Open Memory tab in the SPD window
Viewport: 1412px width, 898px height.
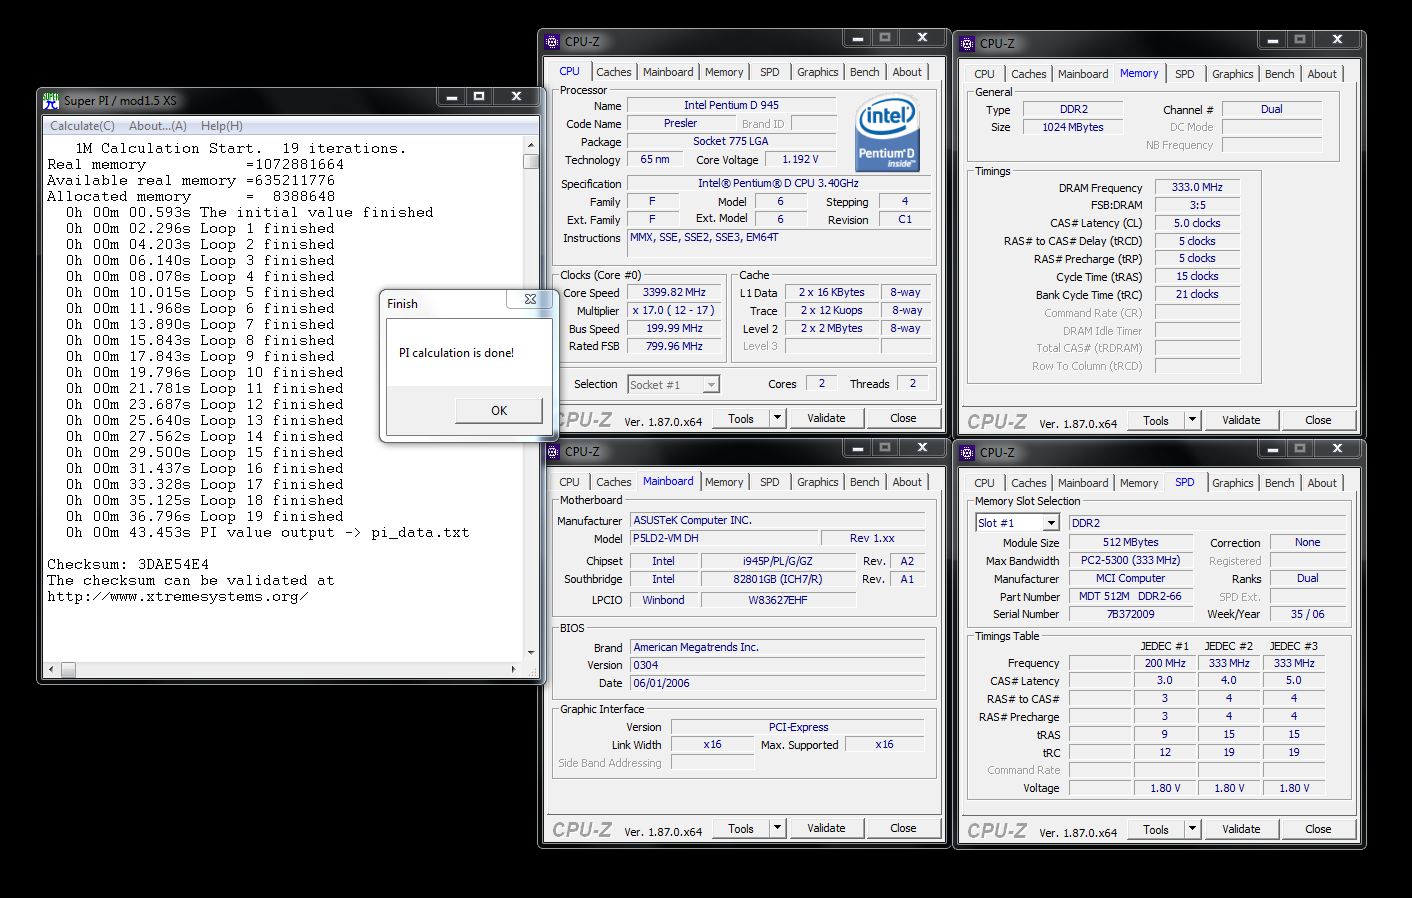click(x=1139, y=483)
